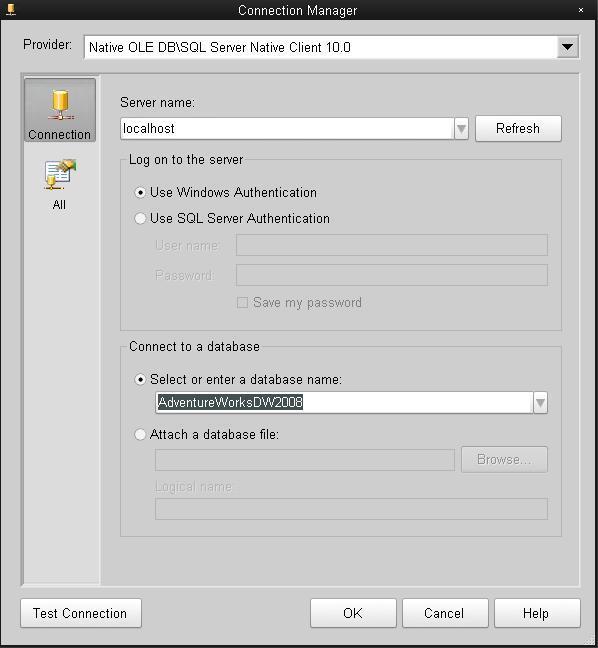The width and height of the screenshot is (598, 648).
Task: Click the Connect to a database heading
Action: point(194,346)
